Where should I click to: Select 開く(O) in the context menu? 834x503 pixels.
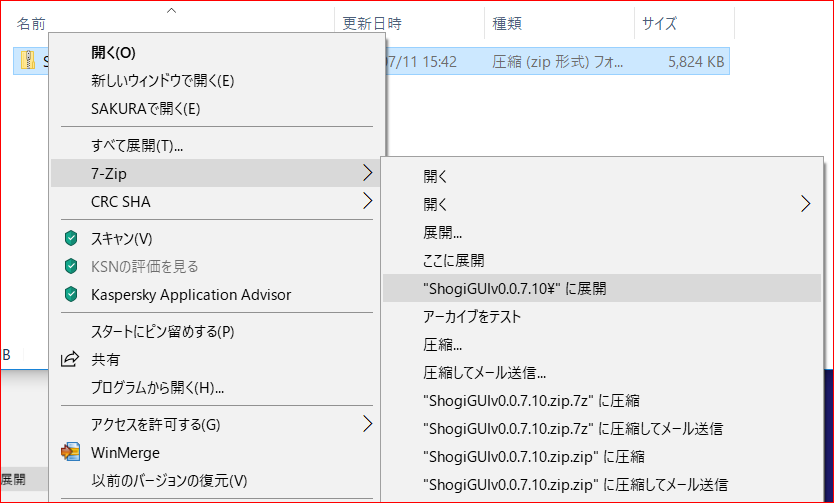pyautogui.click(x=217, y=53)
